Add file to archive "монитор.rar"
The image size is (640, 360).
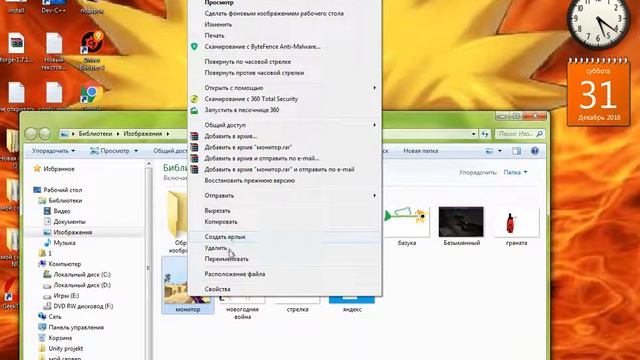[x=248, y=147]
